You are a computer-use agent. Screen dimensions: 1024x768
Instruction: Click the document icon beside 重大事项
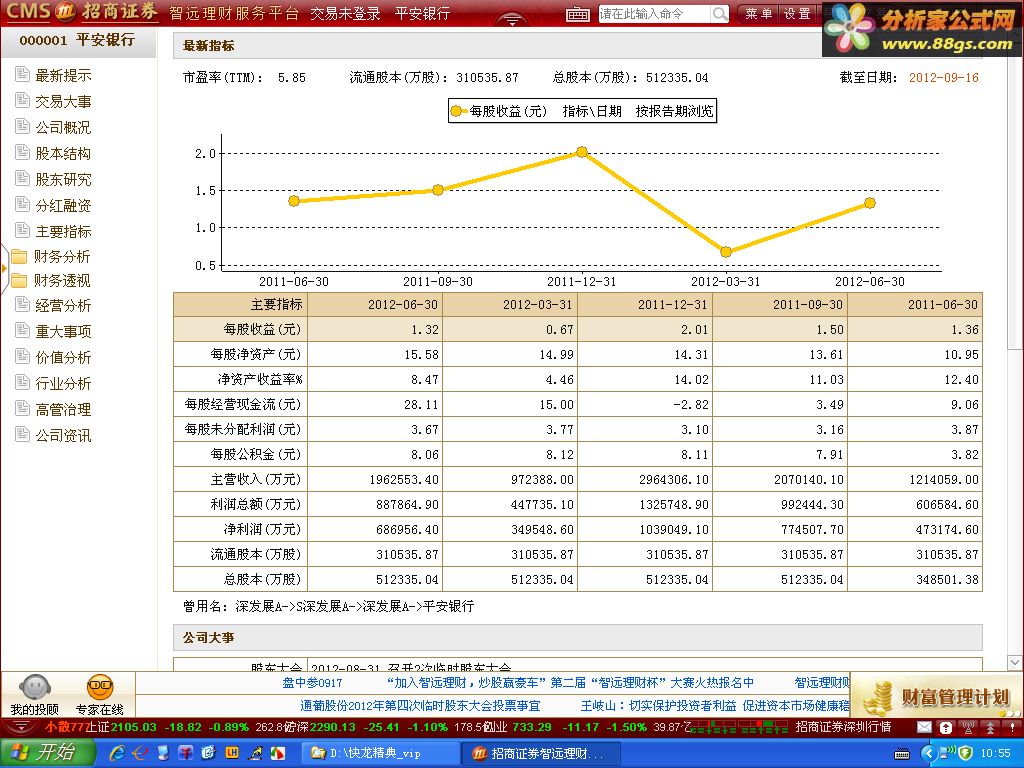23,330
